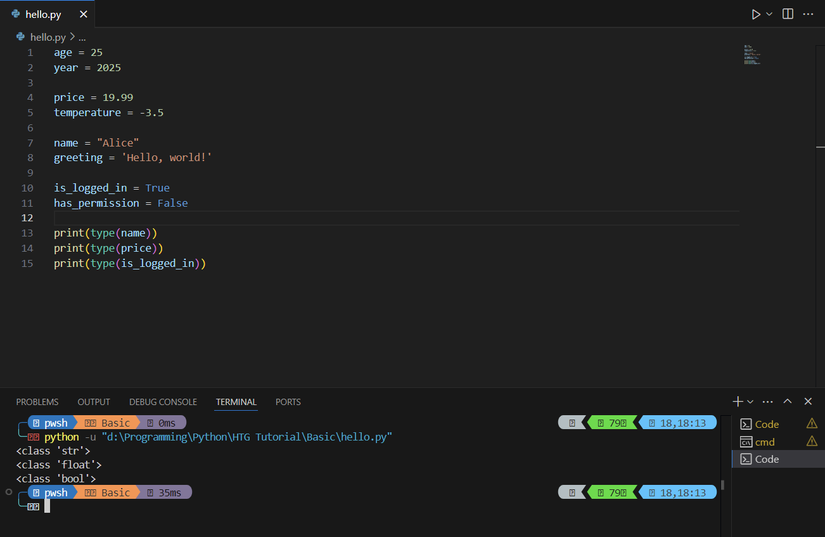Open the run options dropdown arrow
The image size is (825, 537).
[x=769, y=14]
